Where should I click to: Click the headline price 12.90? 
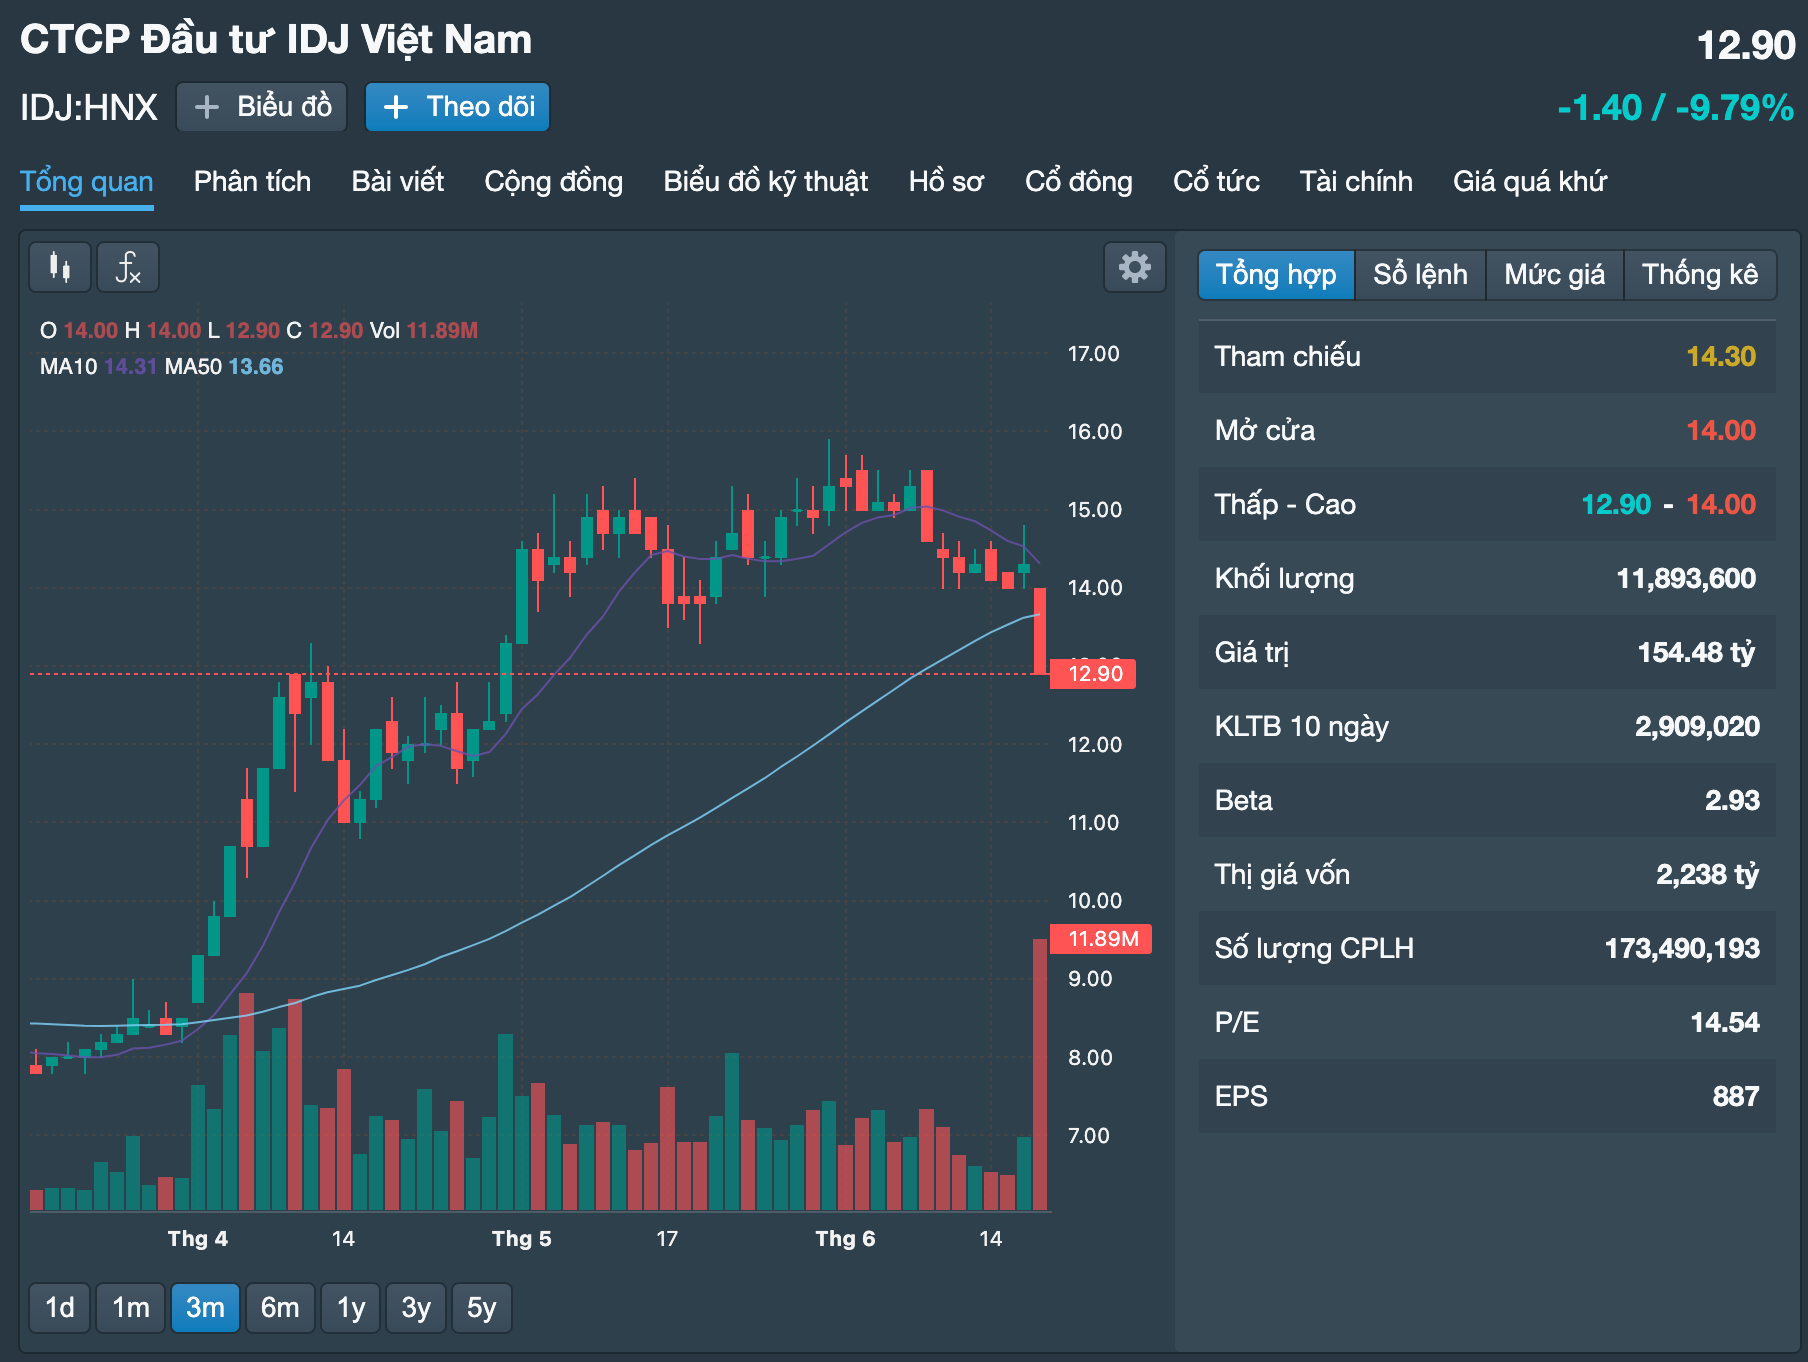tap(1746, 46)
